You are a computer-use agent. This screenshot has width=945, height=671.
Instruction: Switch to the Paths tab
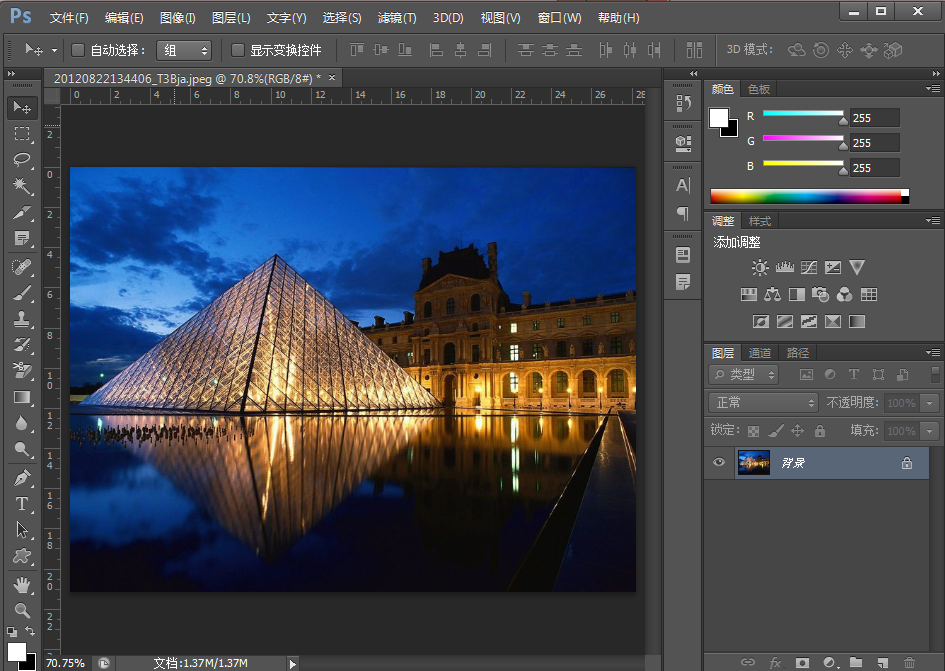798,353
